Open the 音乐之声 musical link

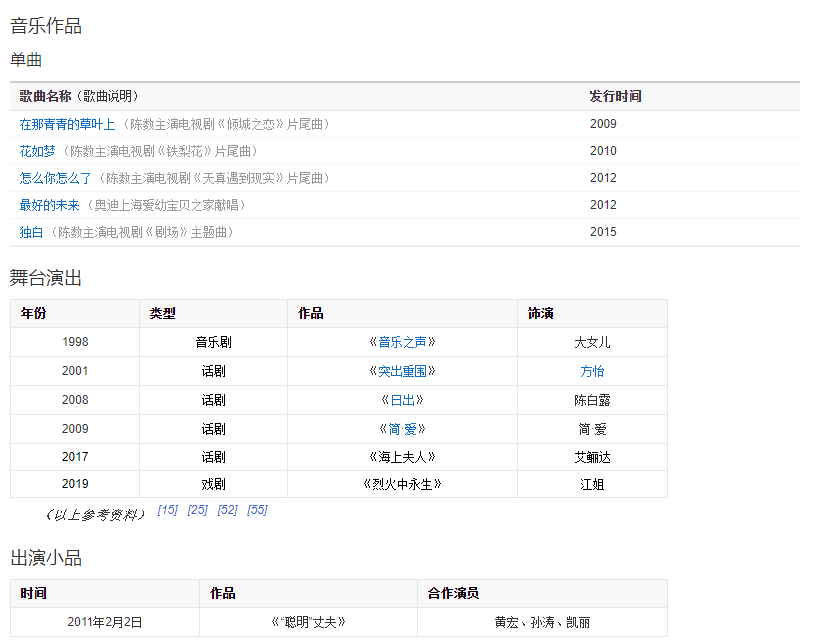coord(402,342)
